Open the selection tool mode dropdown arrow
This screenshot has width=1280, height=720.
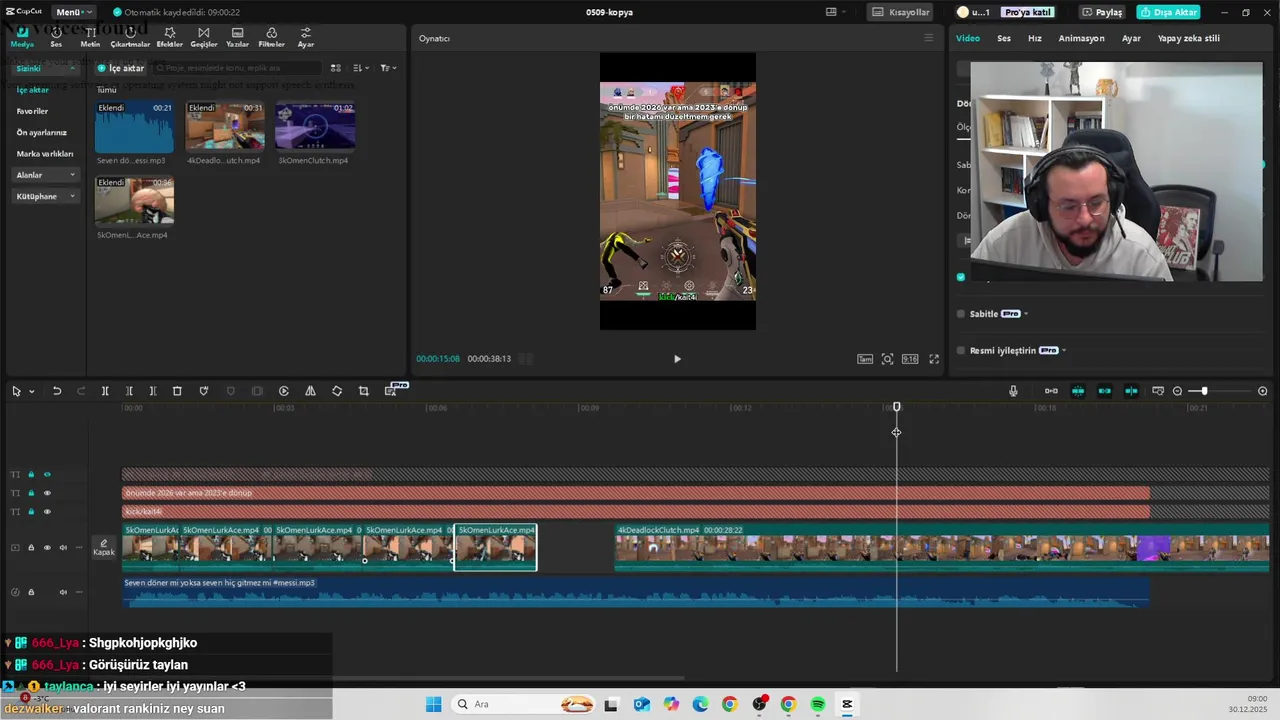[x=32, y=392]
